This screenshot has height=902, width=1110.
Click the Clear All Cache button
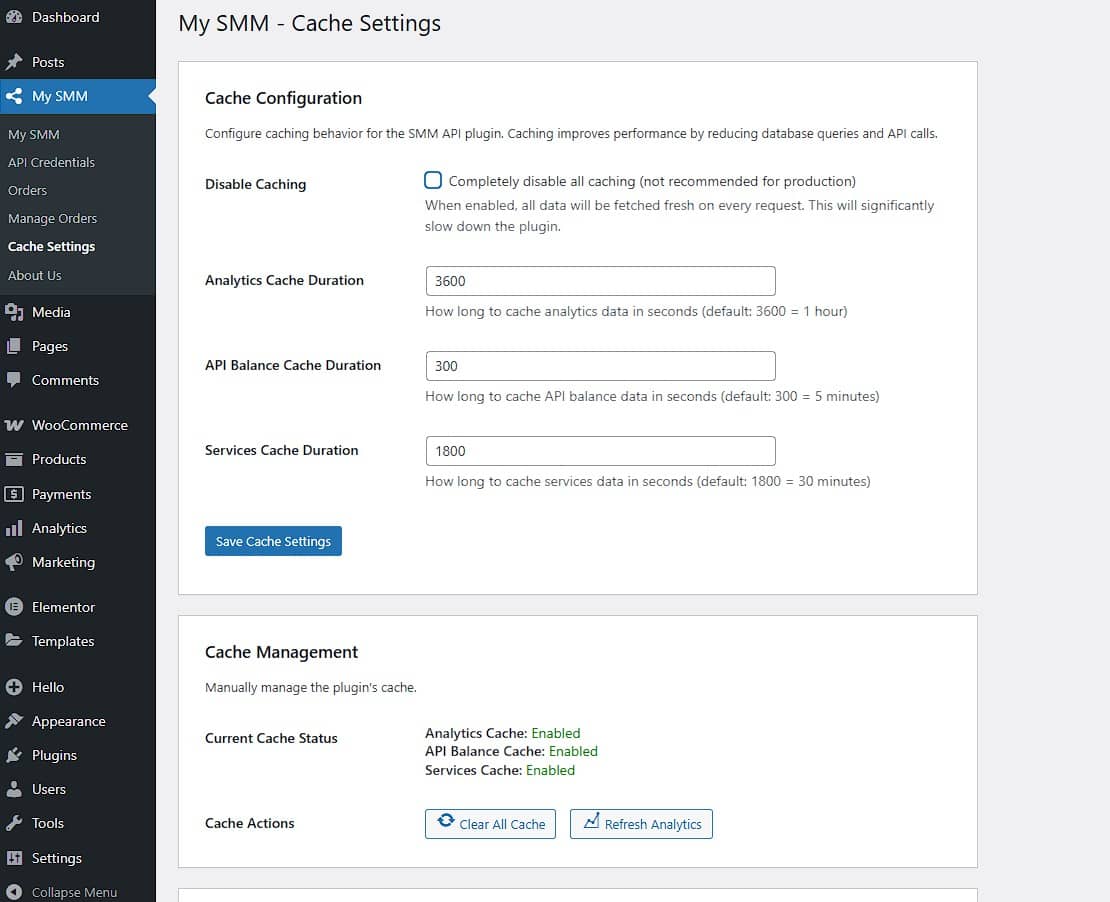pyautogui.click(x=490, y=824)
